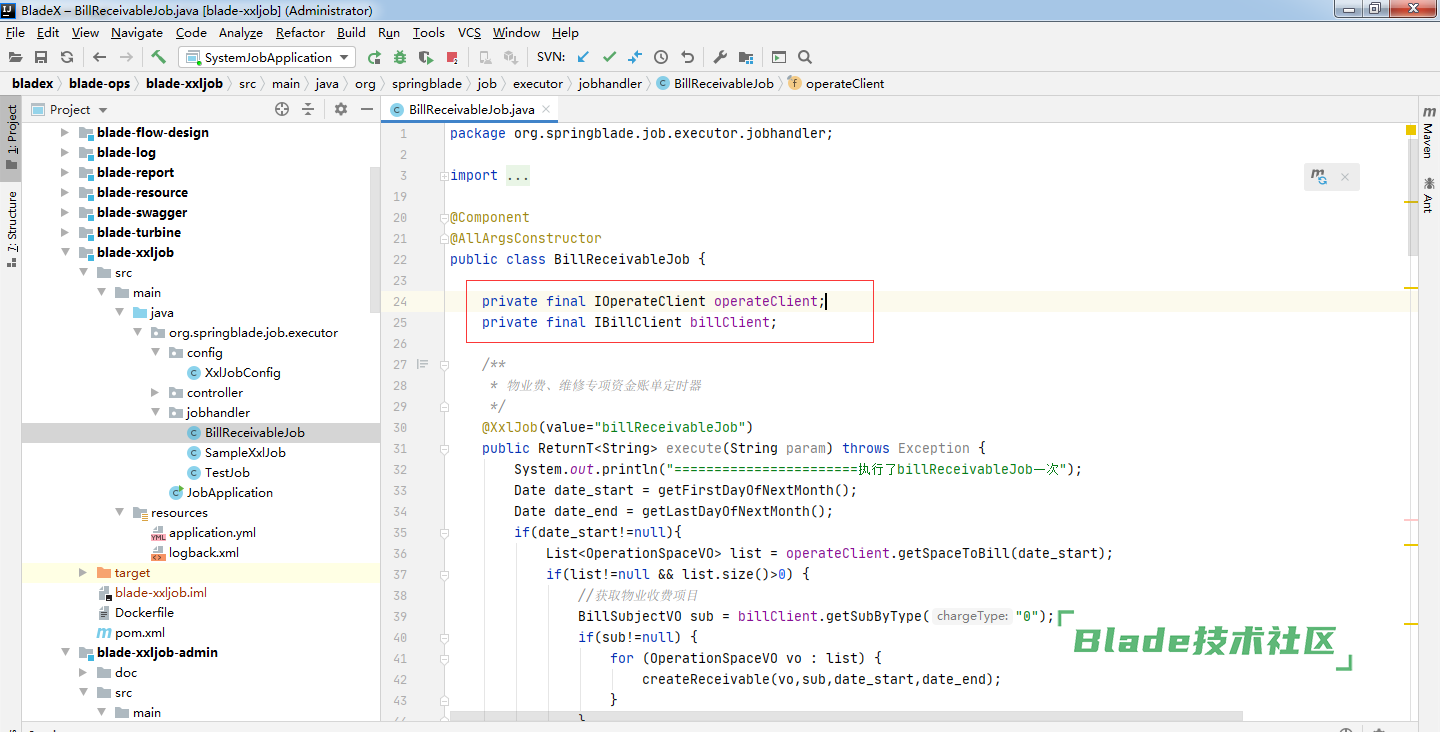Unfold the collapsed import block

pyautogui.click(x=442, y=175)
